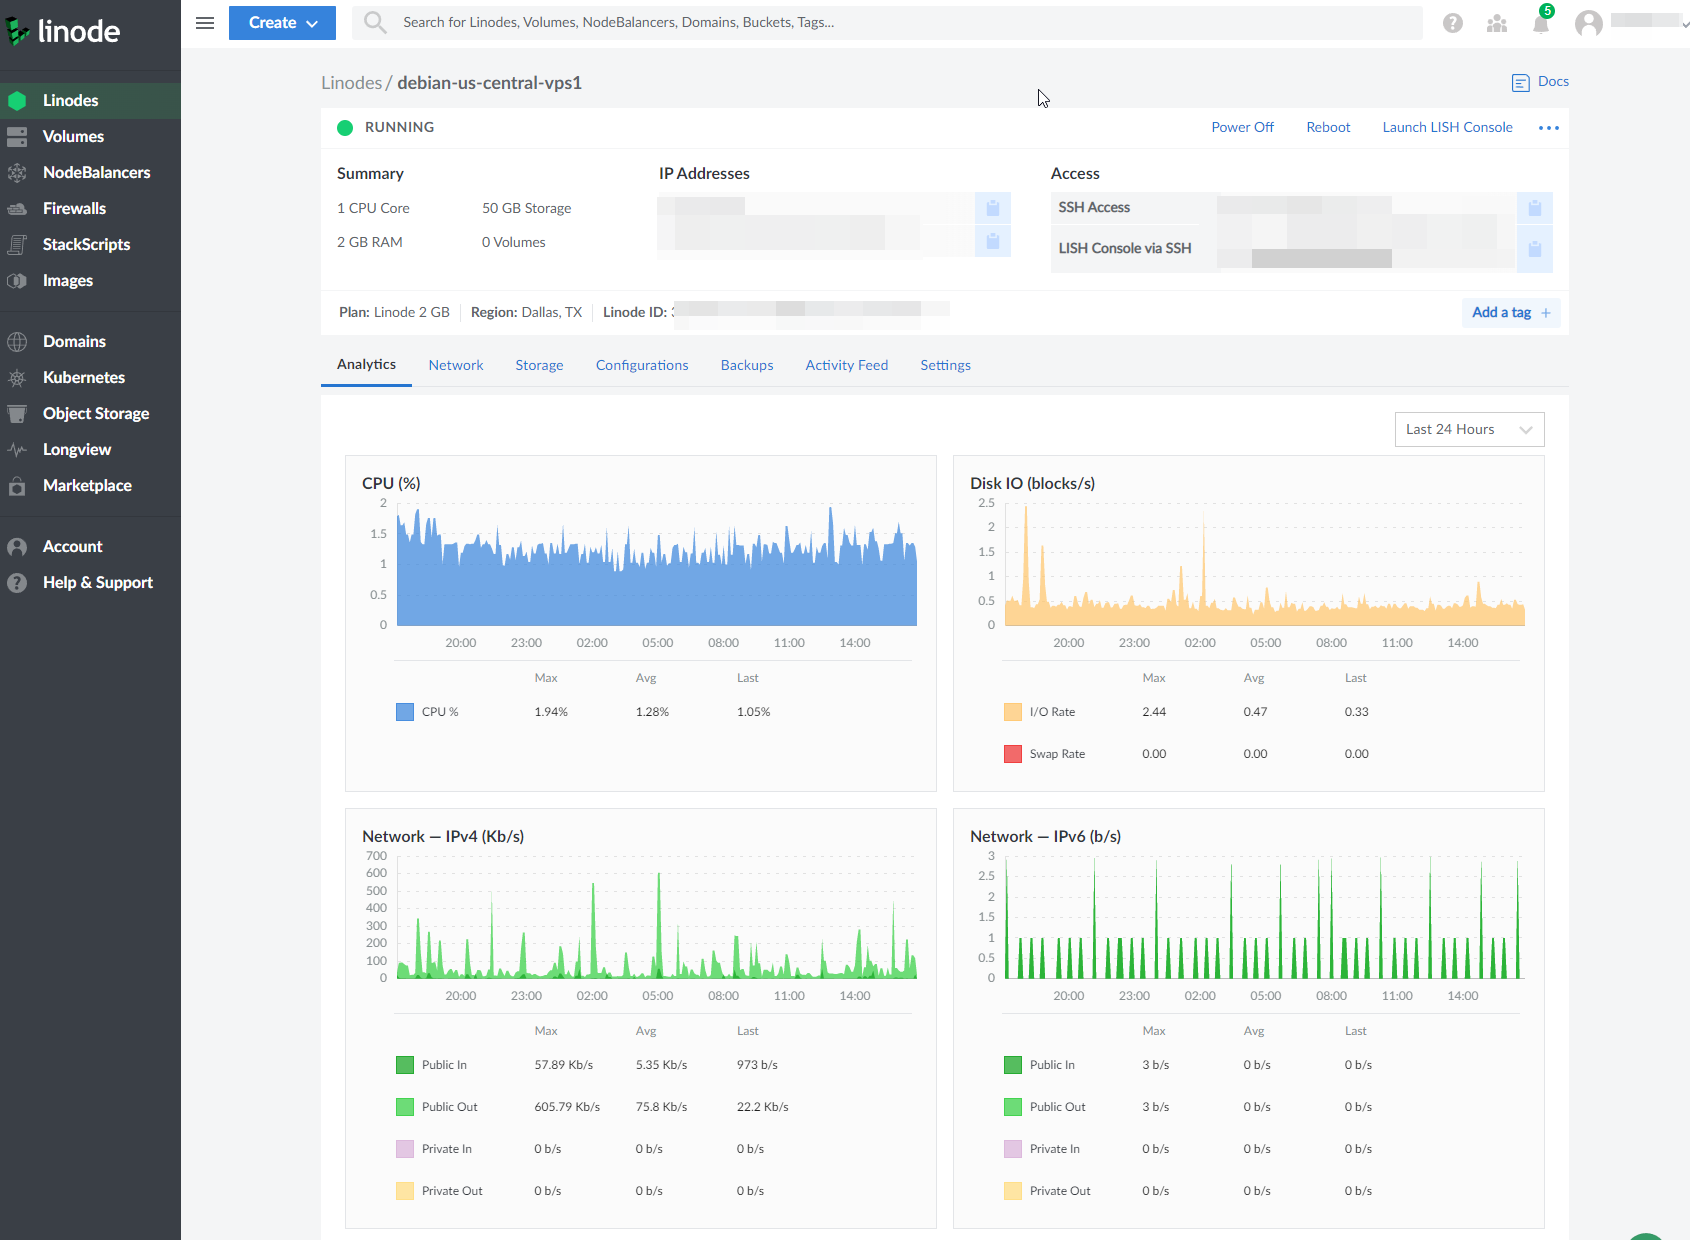The height and width of the screenshot is (1240, 1690).
Task: Copy the first IP address
Action: 993,208
